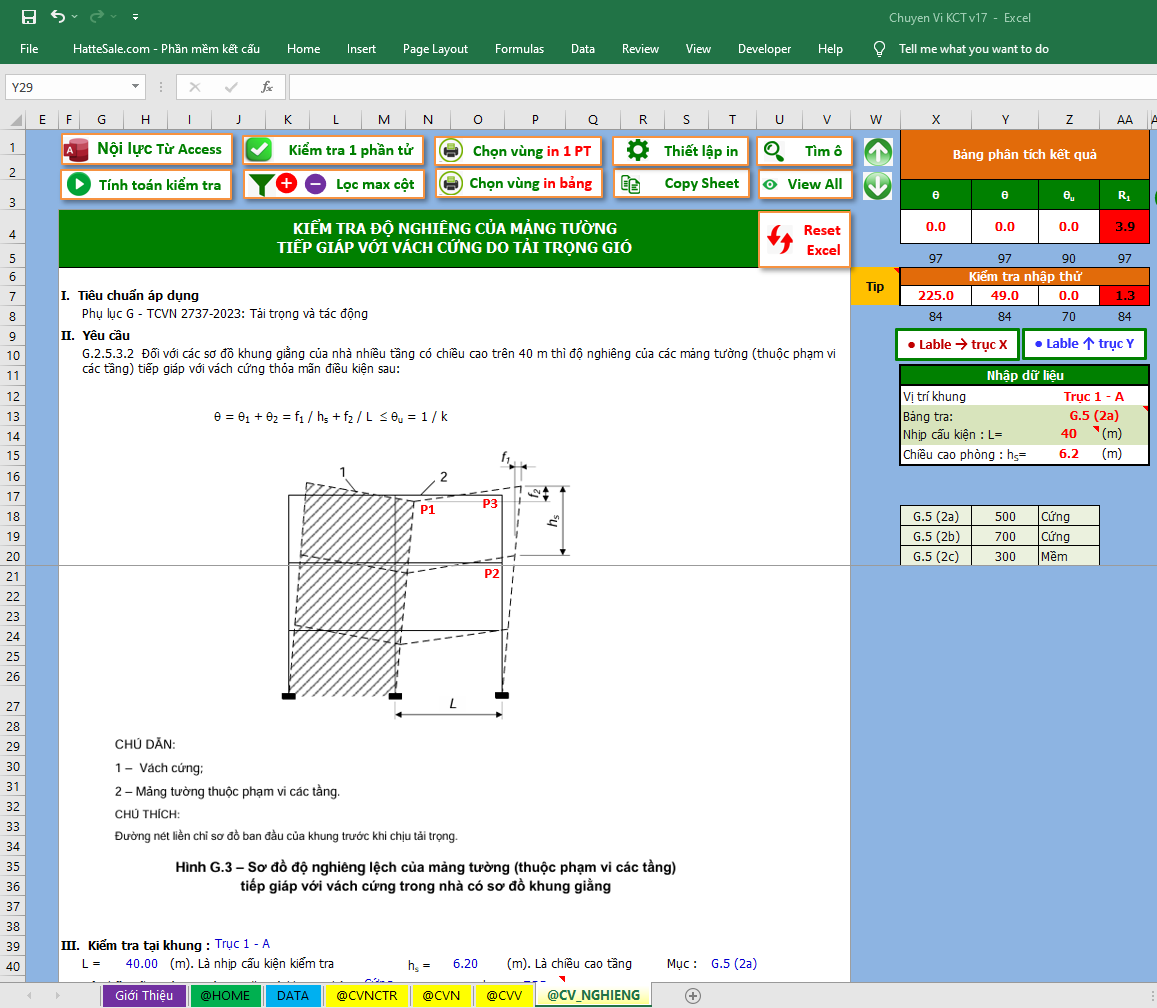
Task: Click the Insert Function fx icon
Action: [x=267, y=87]
